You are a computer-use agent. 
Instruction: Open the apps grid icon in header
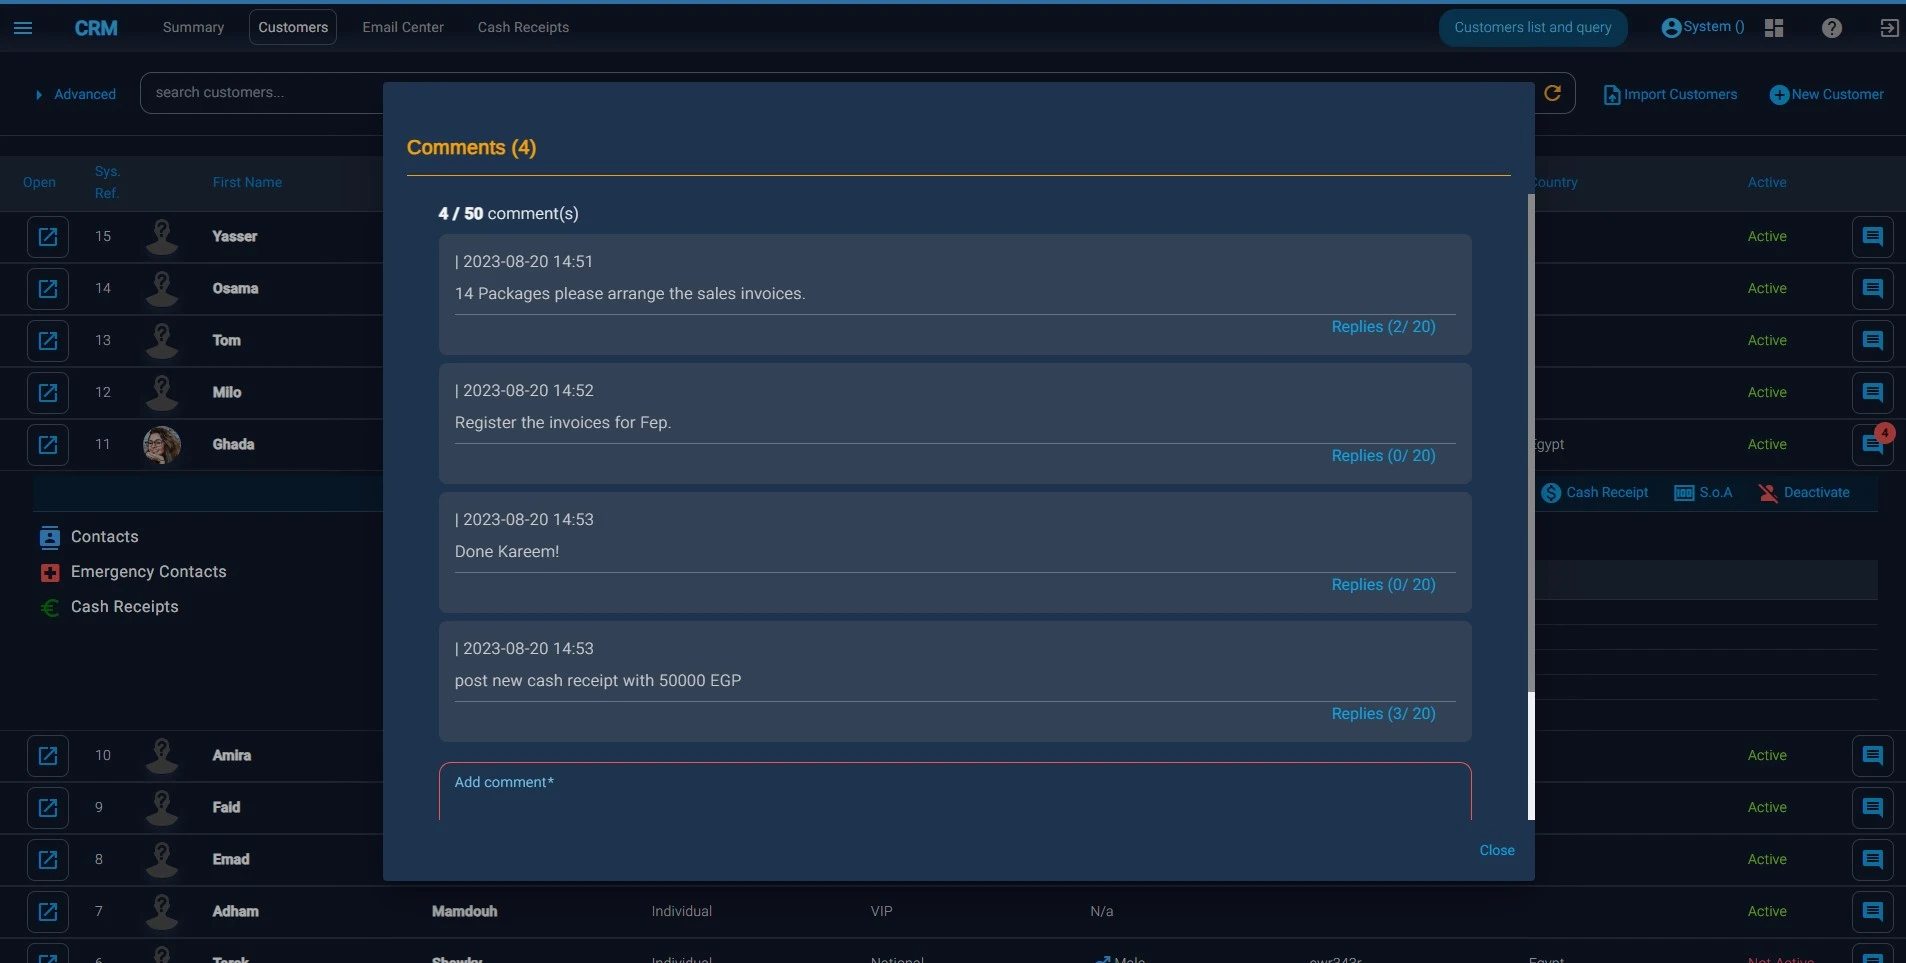click(x=1774, y=28)
